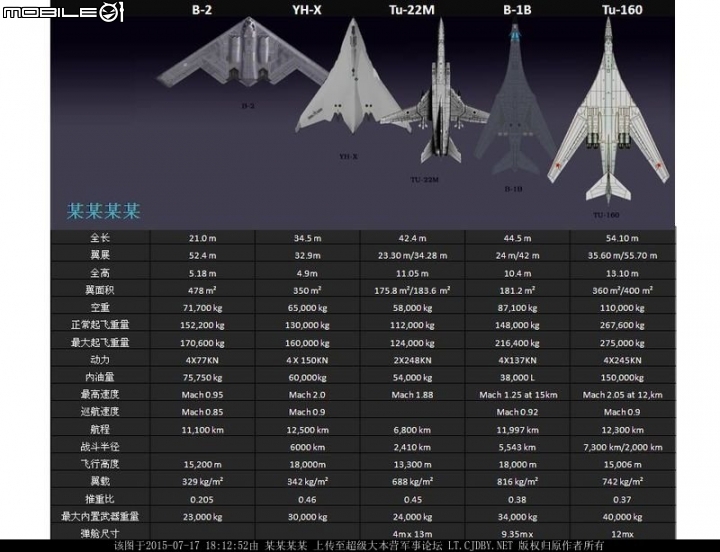Click the 0.205 thrust ratio cell

tap(202, 499)
